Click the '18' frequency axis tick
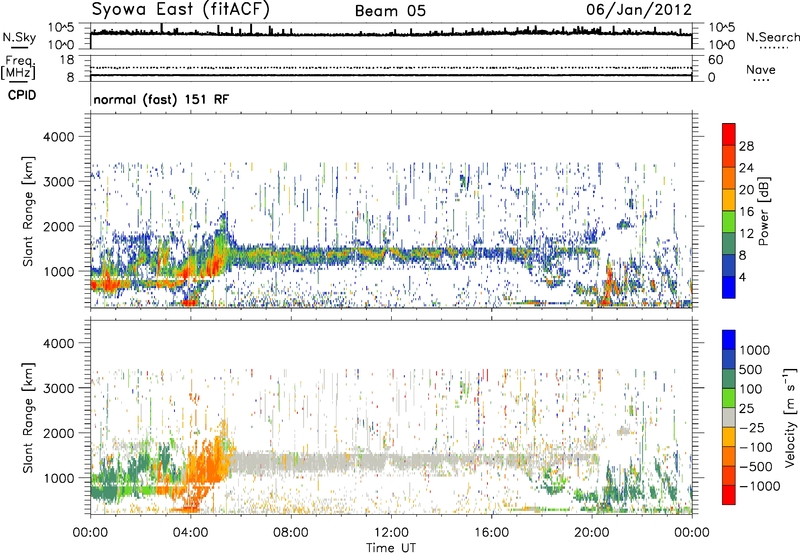The image size is (800, 554). (x=67, y=60)
